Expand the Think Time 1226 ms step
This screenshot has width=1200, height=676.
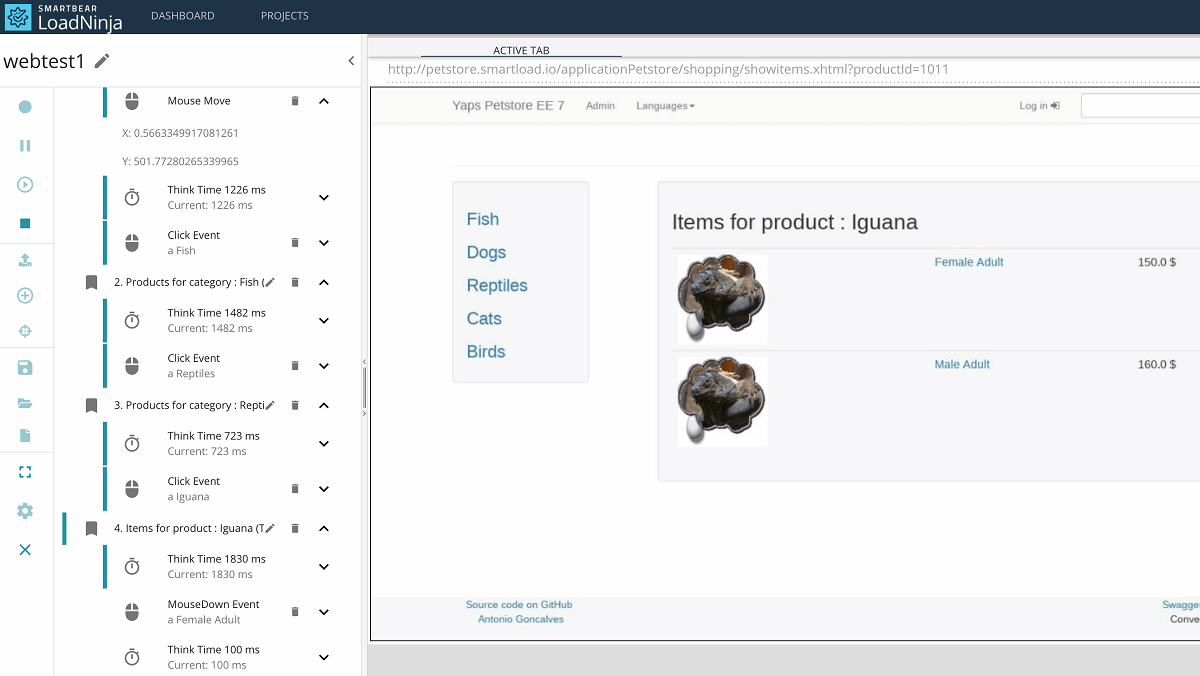323,197
